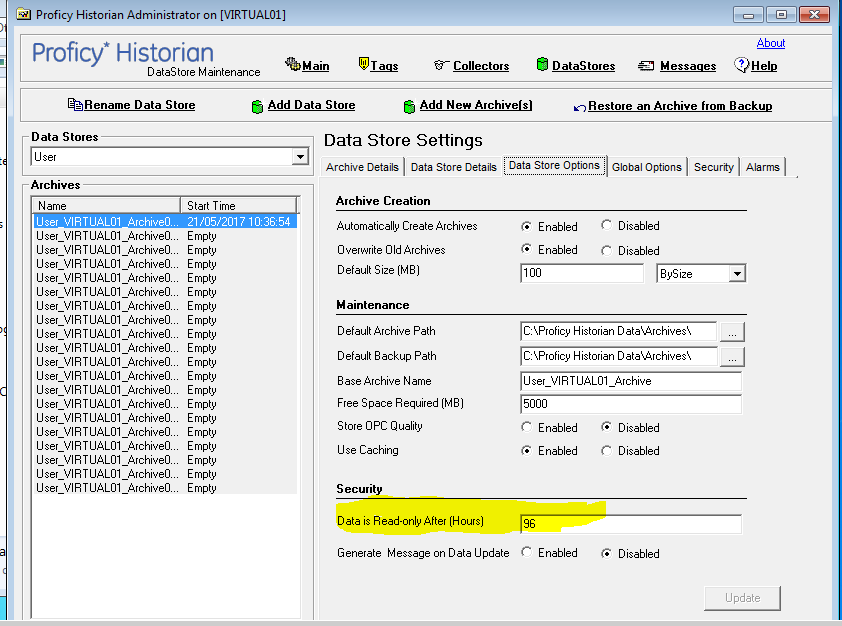The image size is (842, 626).
Task: Click the Add New Archive(s) cylinder icon
Action: (x=409, y=106)
